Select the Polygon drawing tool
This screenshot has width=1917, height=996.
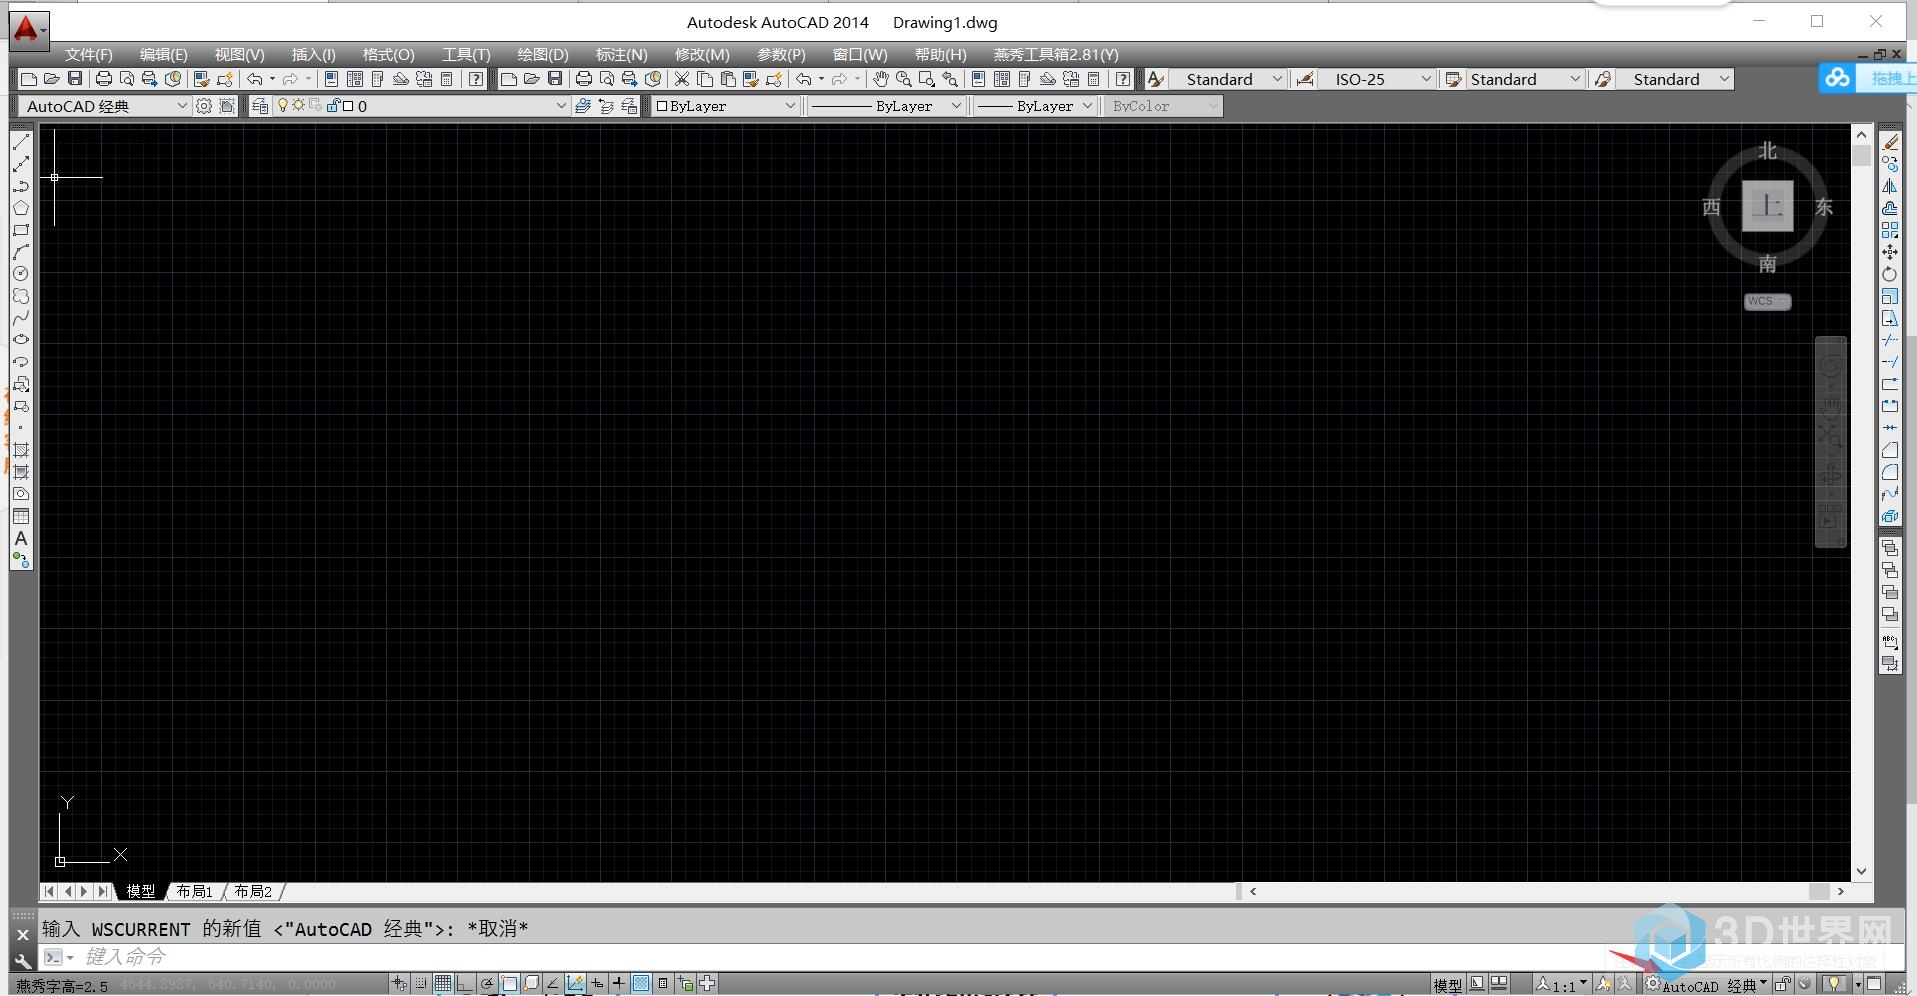21,208
